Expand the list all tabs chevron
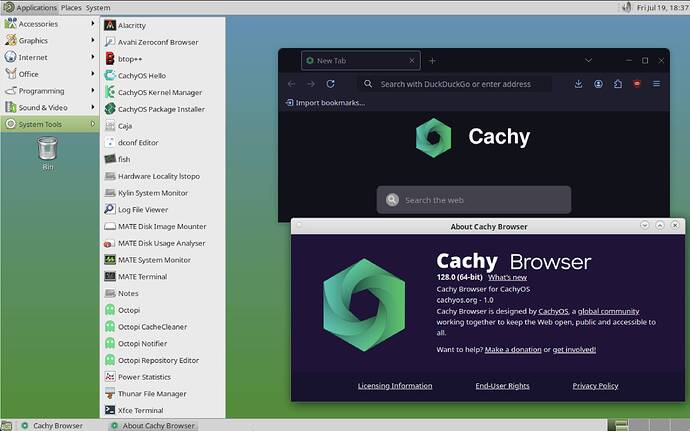Screen dimensions: 690x431 (588, 60)
